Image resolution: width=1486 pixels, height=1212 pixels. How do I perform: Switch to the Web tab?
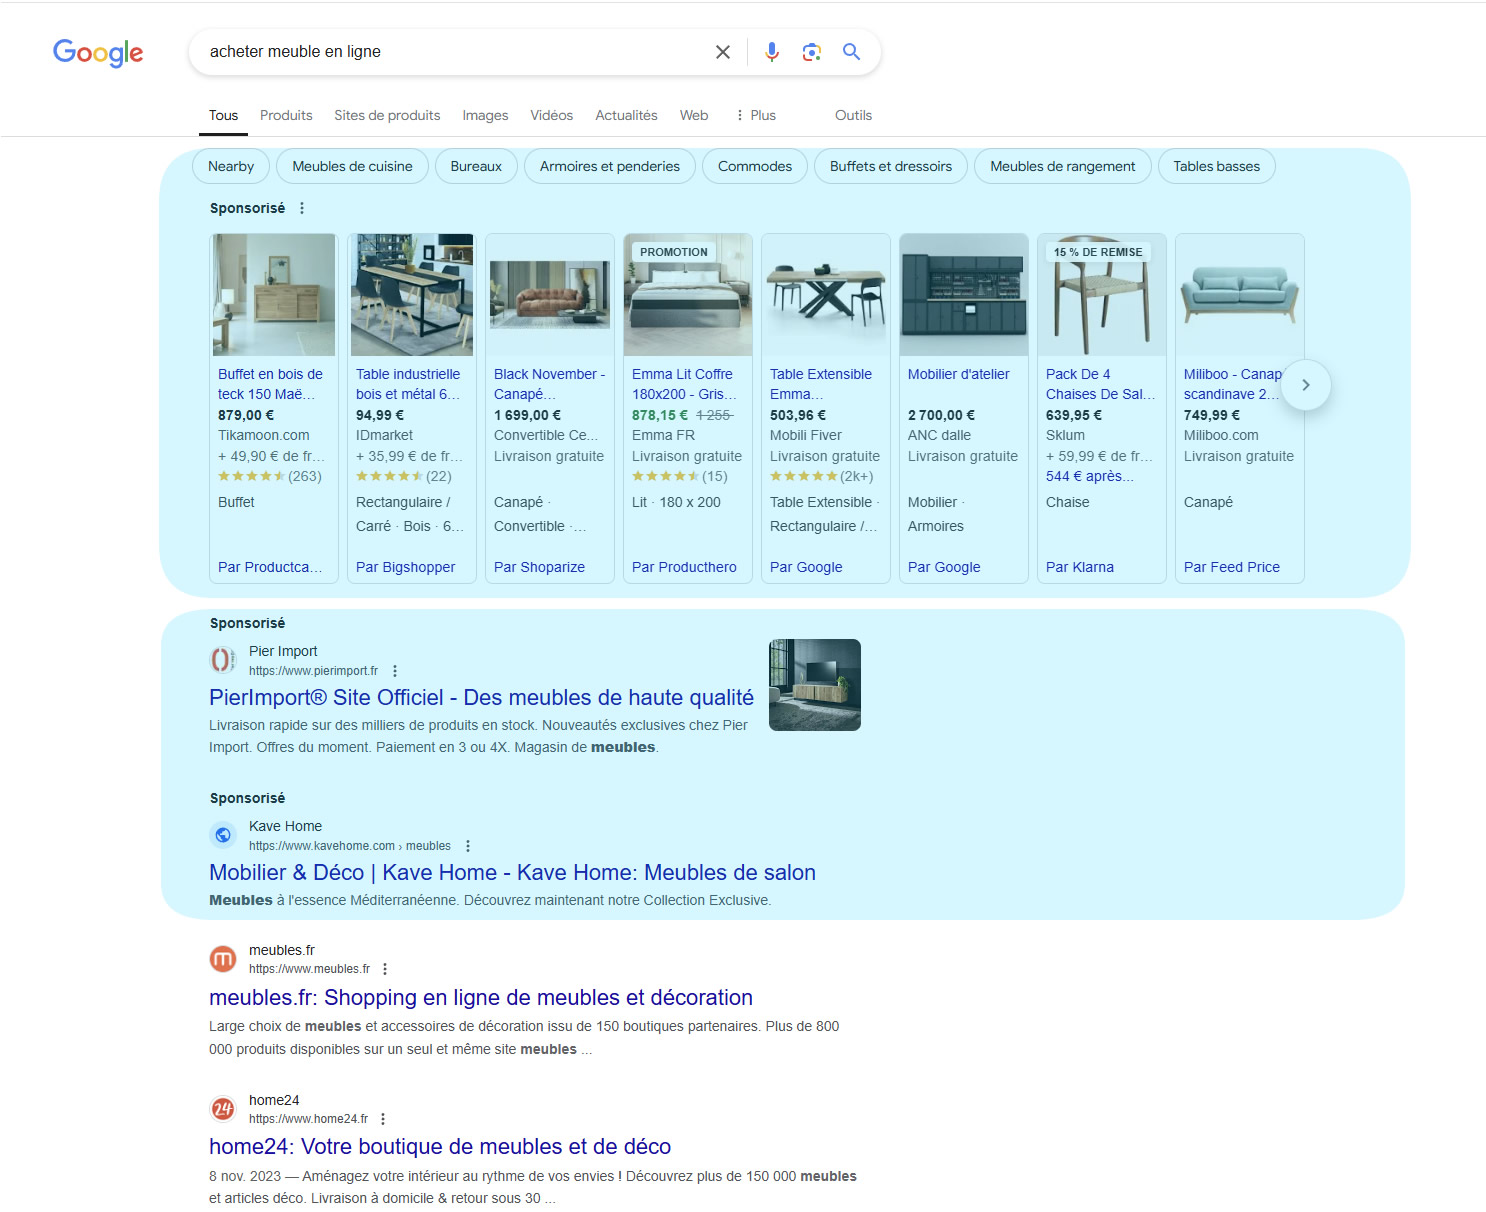tap(694, 115)
